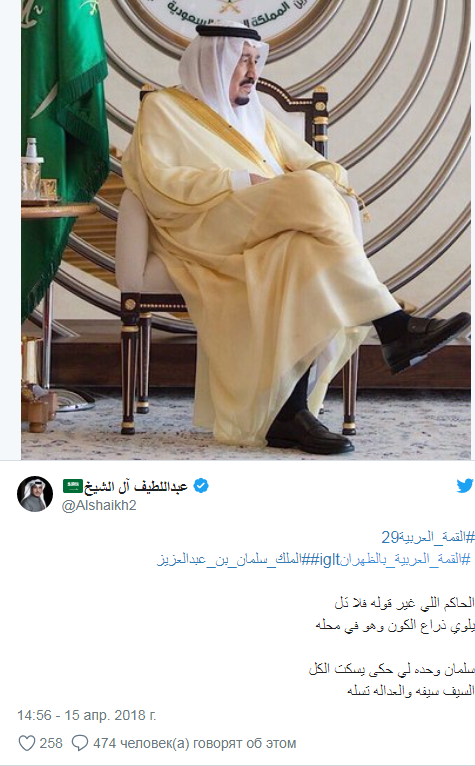This screenshot has height=766, width=475.
Task: Click tweet line beginning يلوي ذراع الكون
Action: (x=395, y=625)
